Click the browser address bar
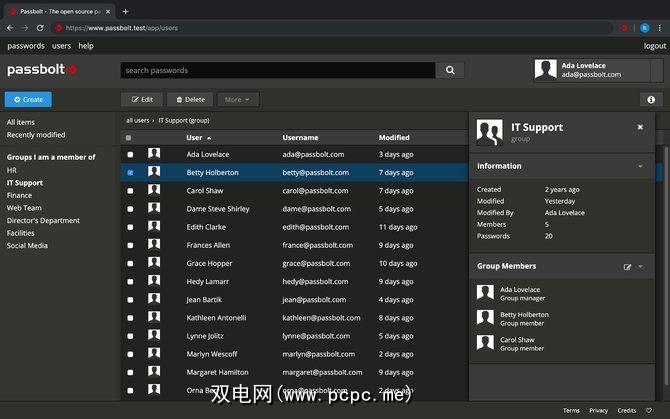670x419 pixels. pos(331,28)
